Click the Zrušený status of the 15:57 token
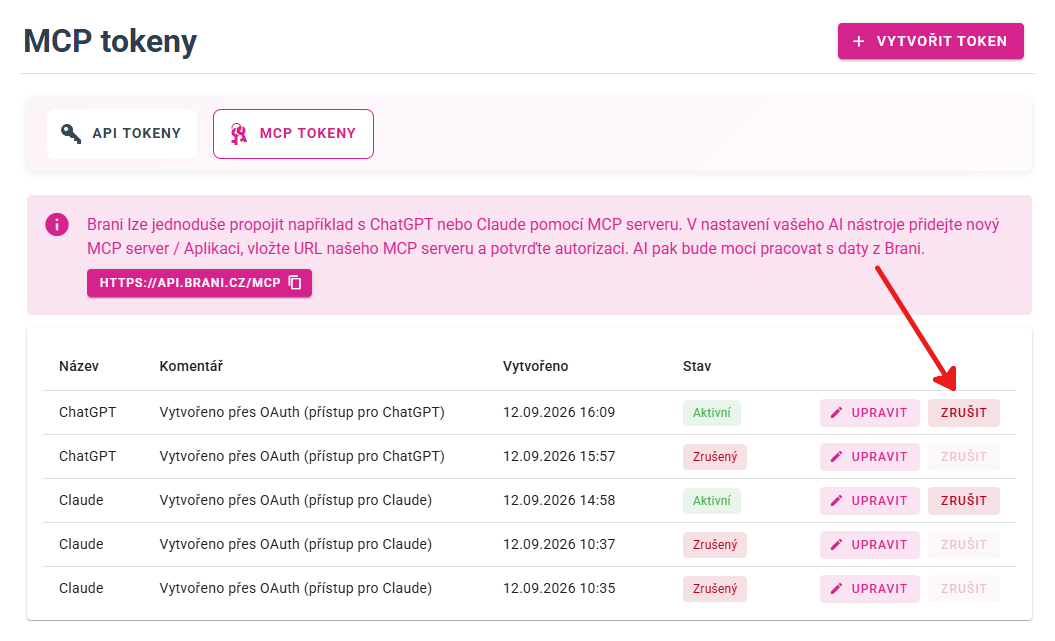 pos(715,457)
